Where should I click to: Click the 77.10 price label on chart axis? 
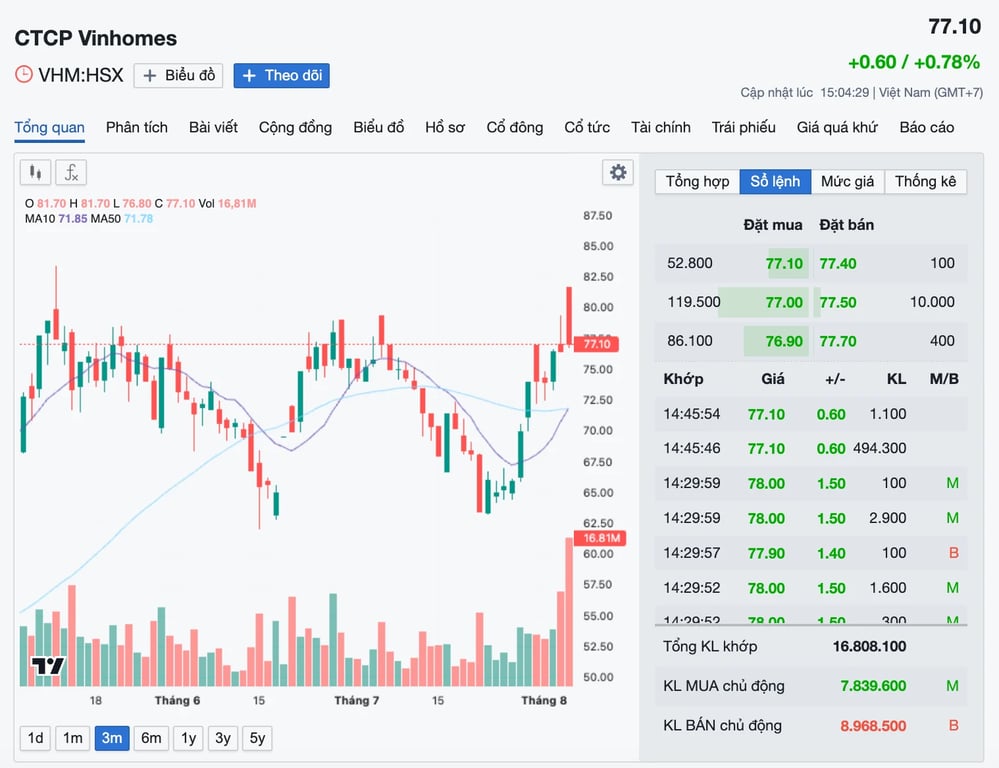click(x=596, y=344)
